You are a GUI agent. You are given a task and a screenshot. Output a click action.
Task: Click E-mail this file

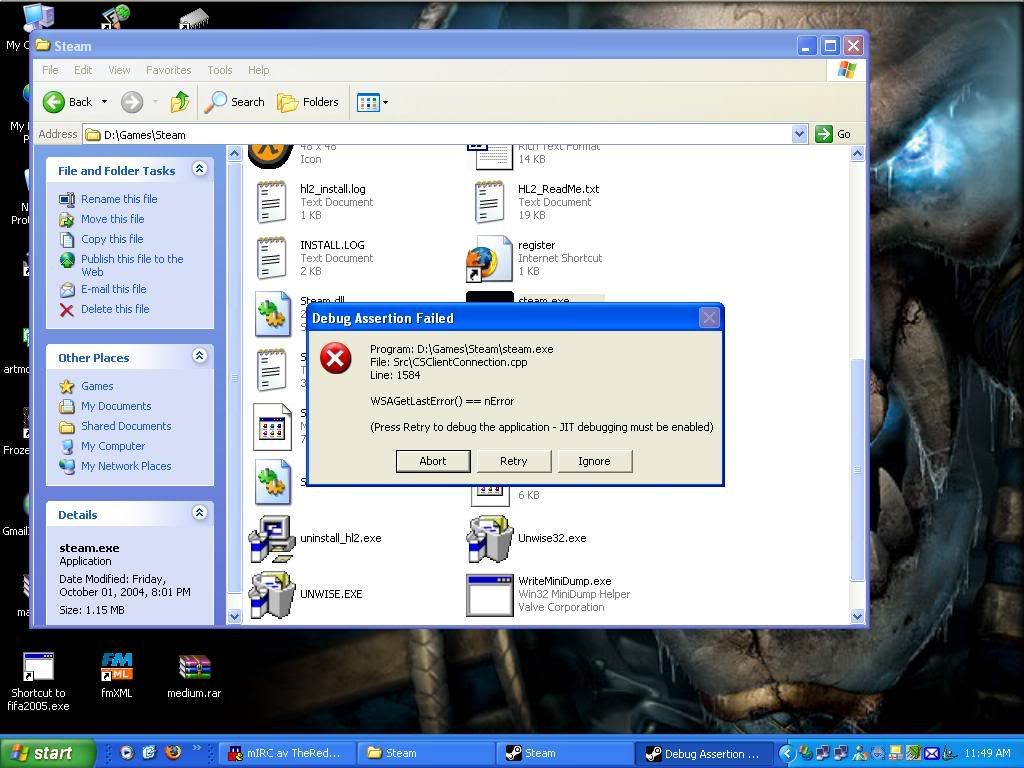click(114, 289)
